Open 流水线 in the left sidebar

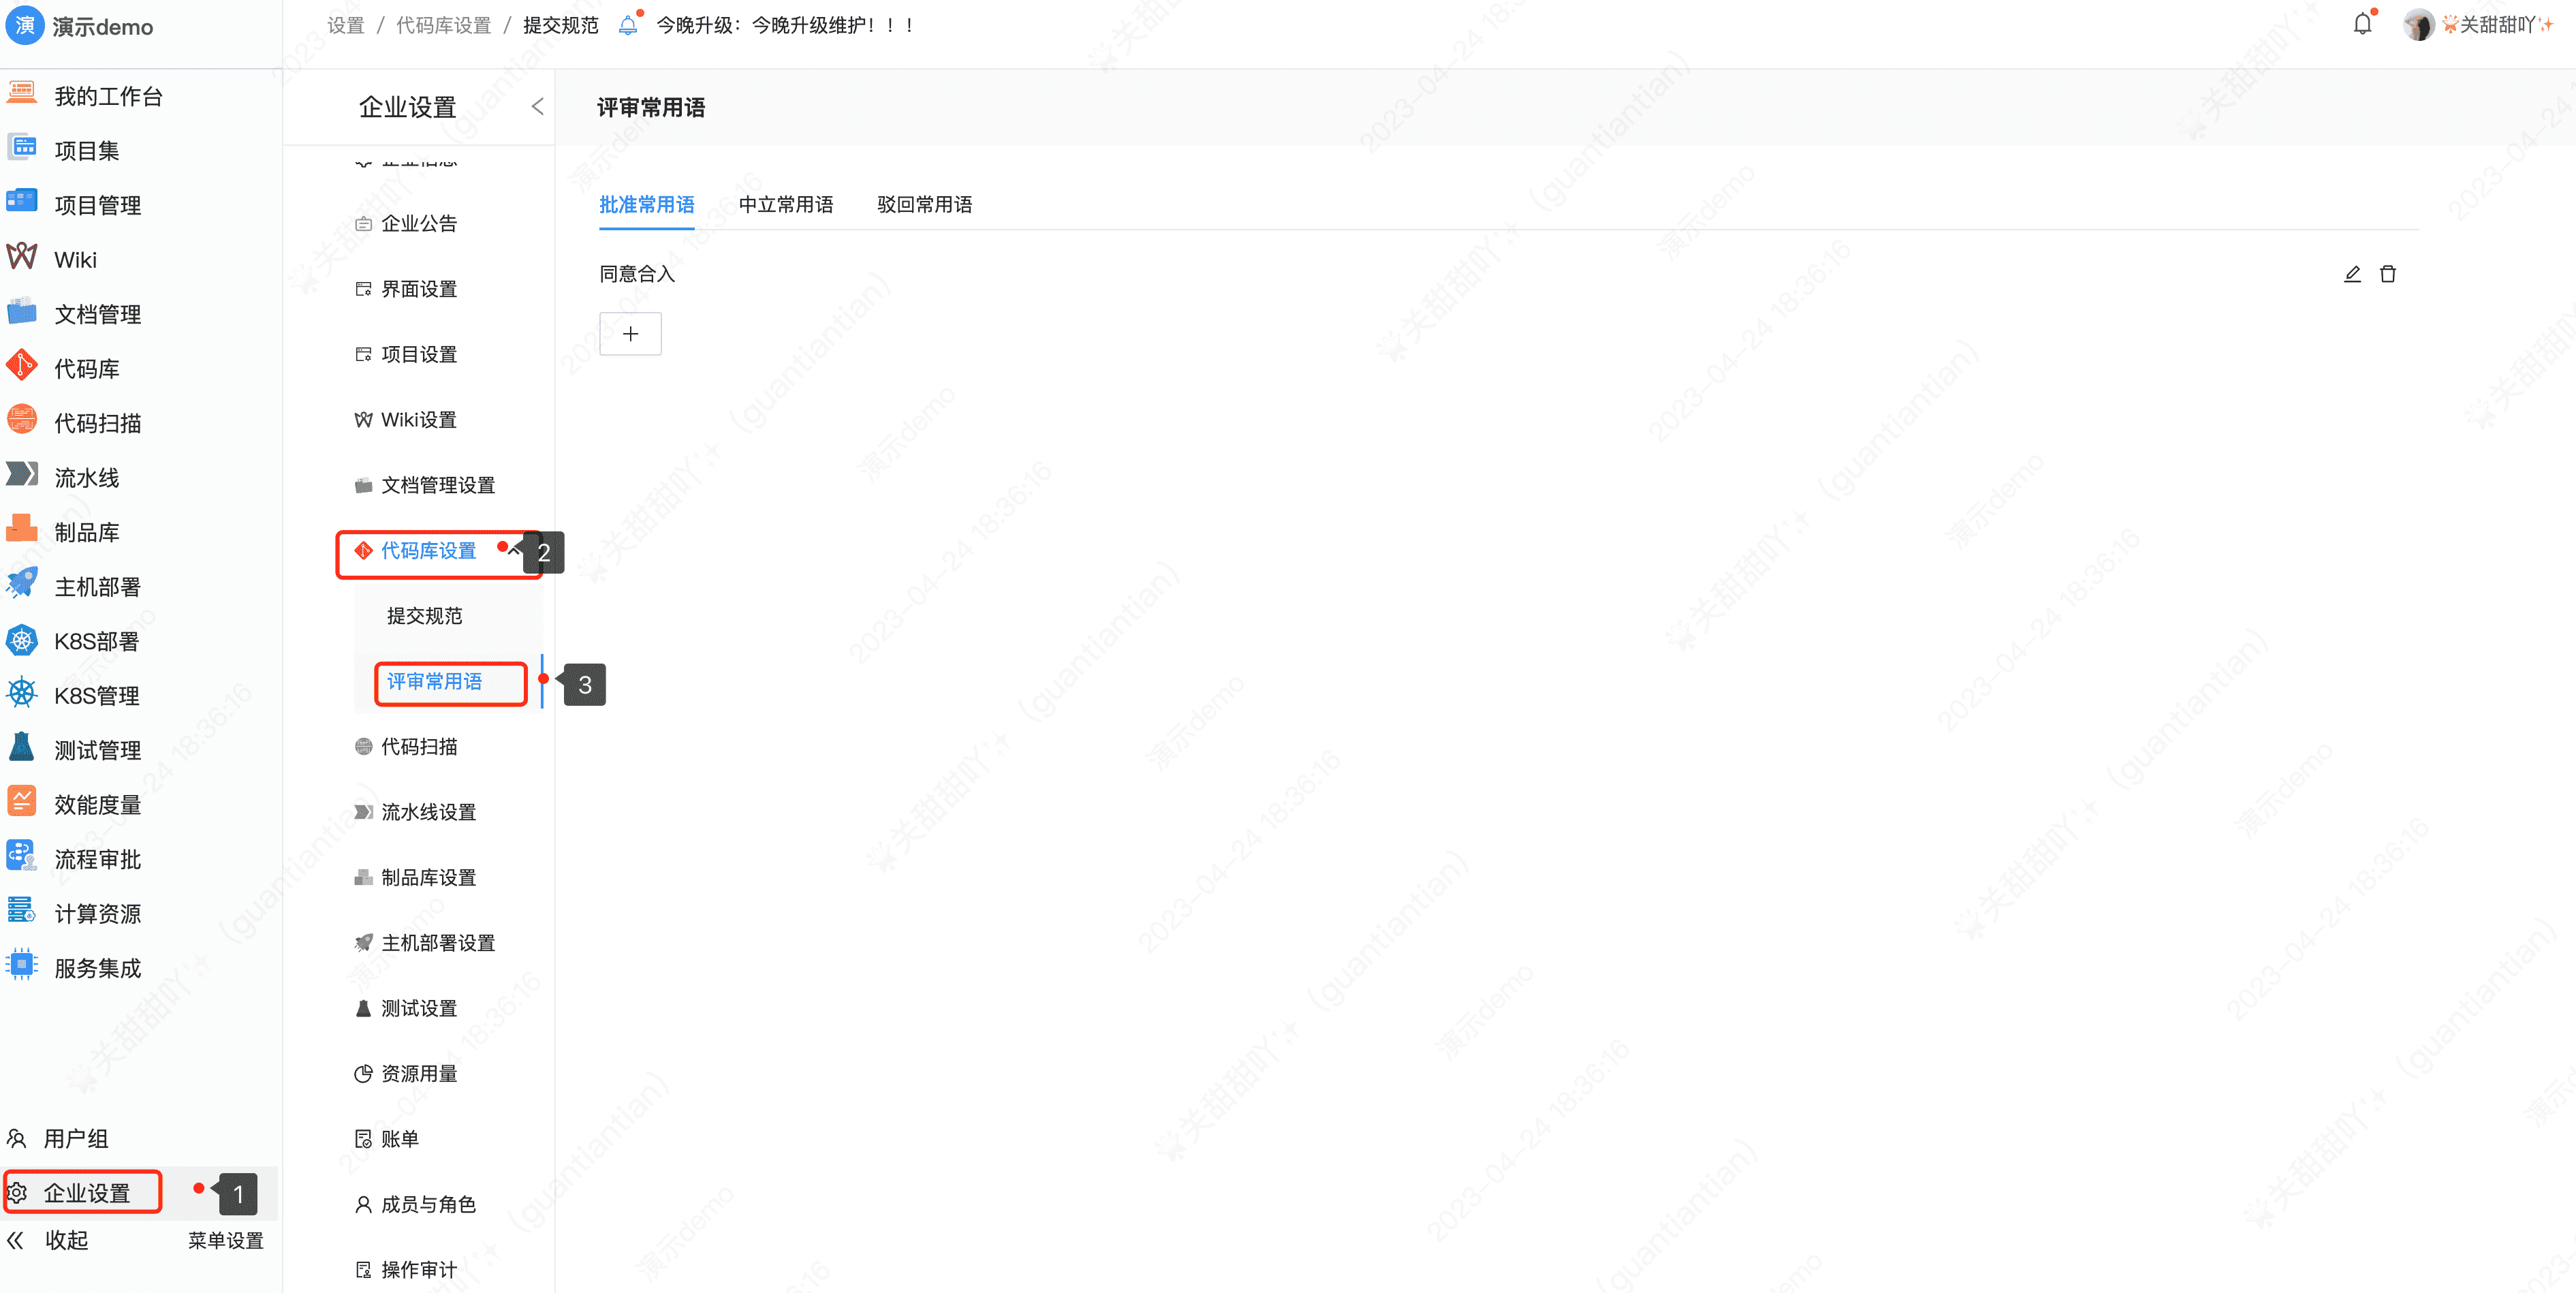[x=86, y=478]
